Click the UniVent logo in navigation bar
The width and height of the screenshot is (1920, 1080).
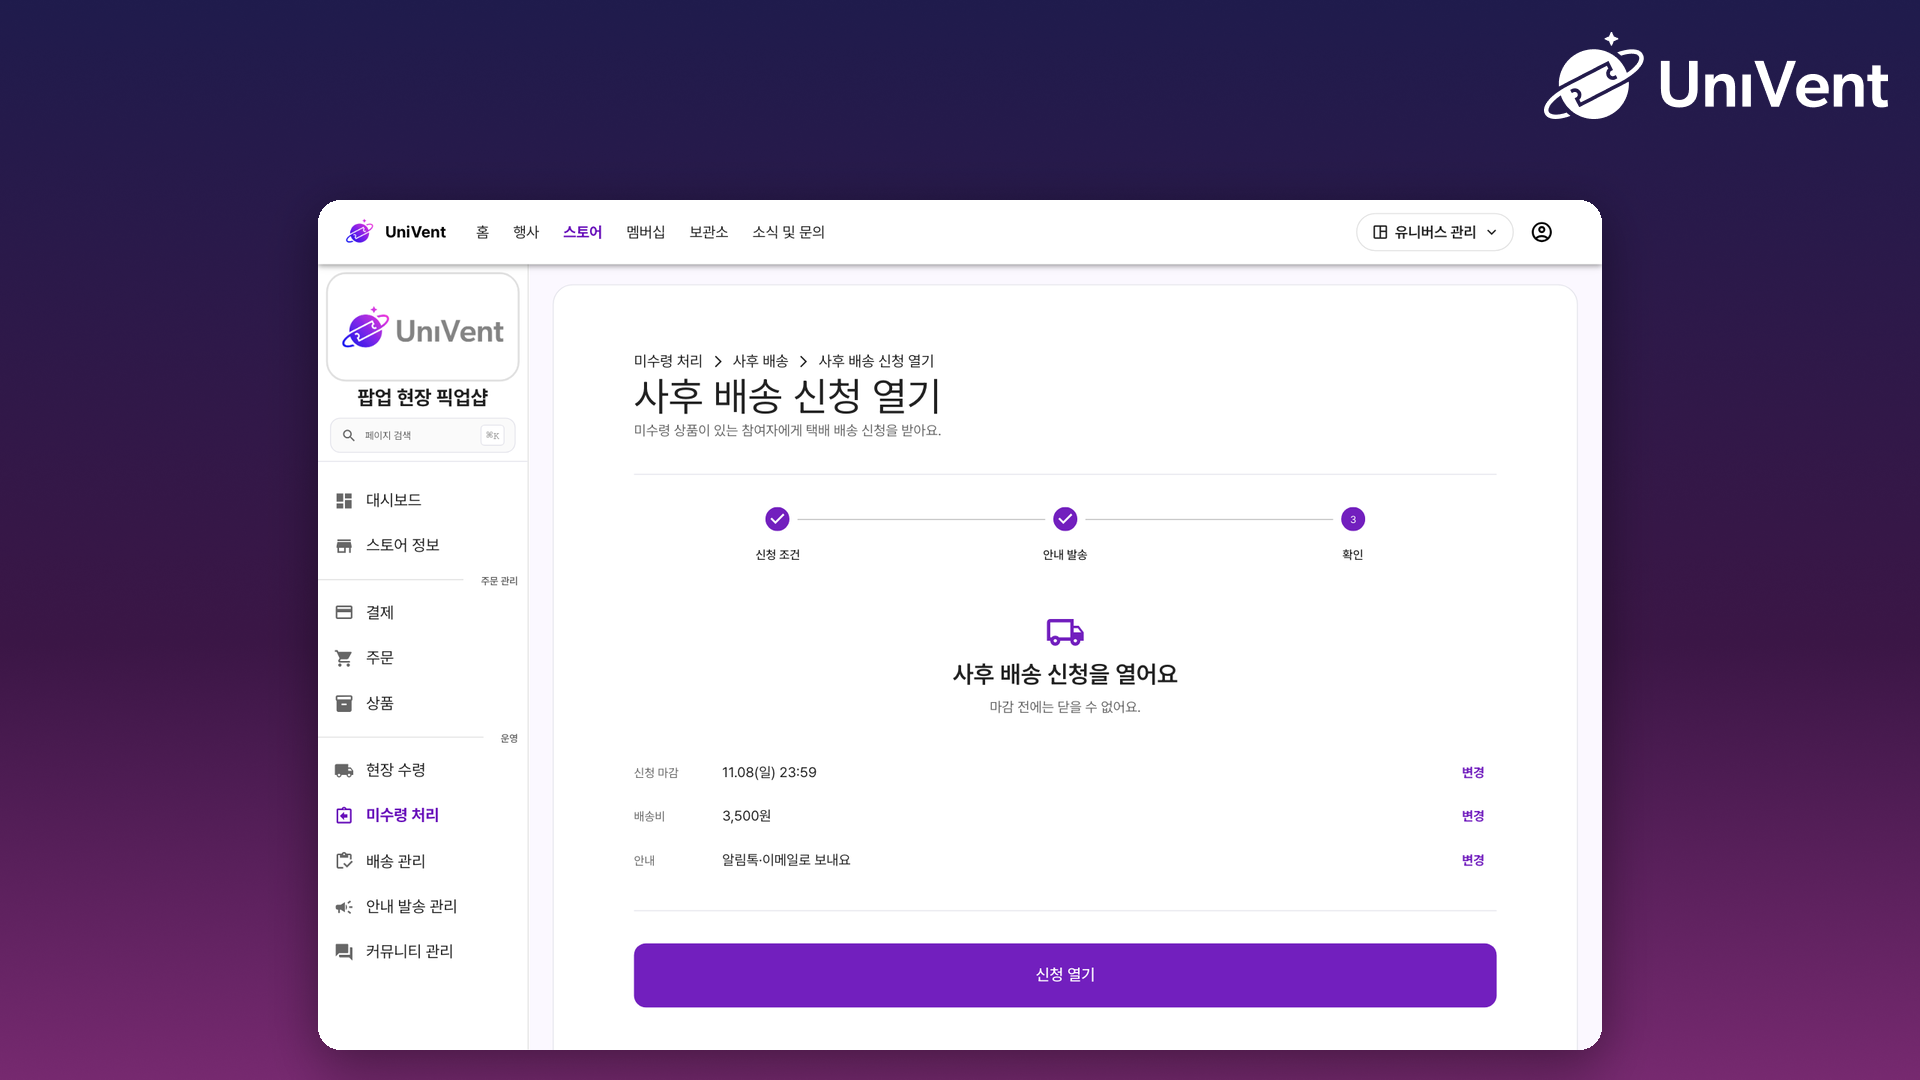[396, 232]
